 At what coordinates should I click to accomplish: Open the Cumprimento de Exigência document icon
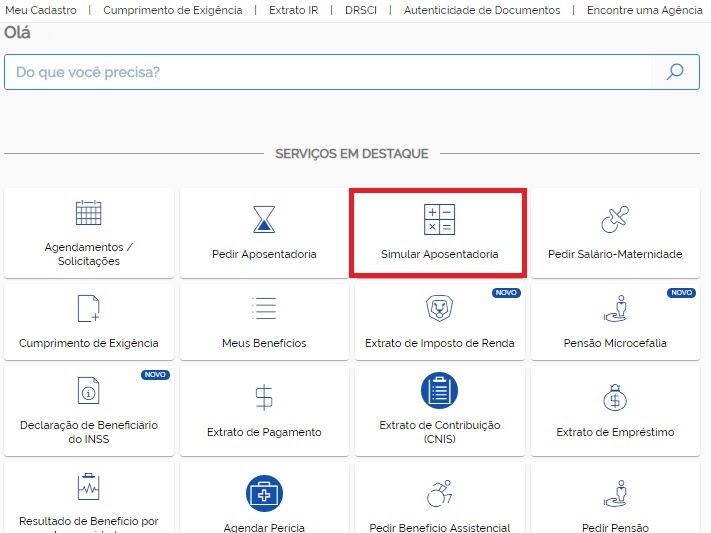pyautogui.click(x=88, y=308)
